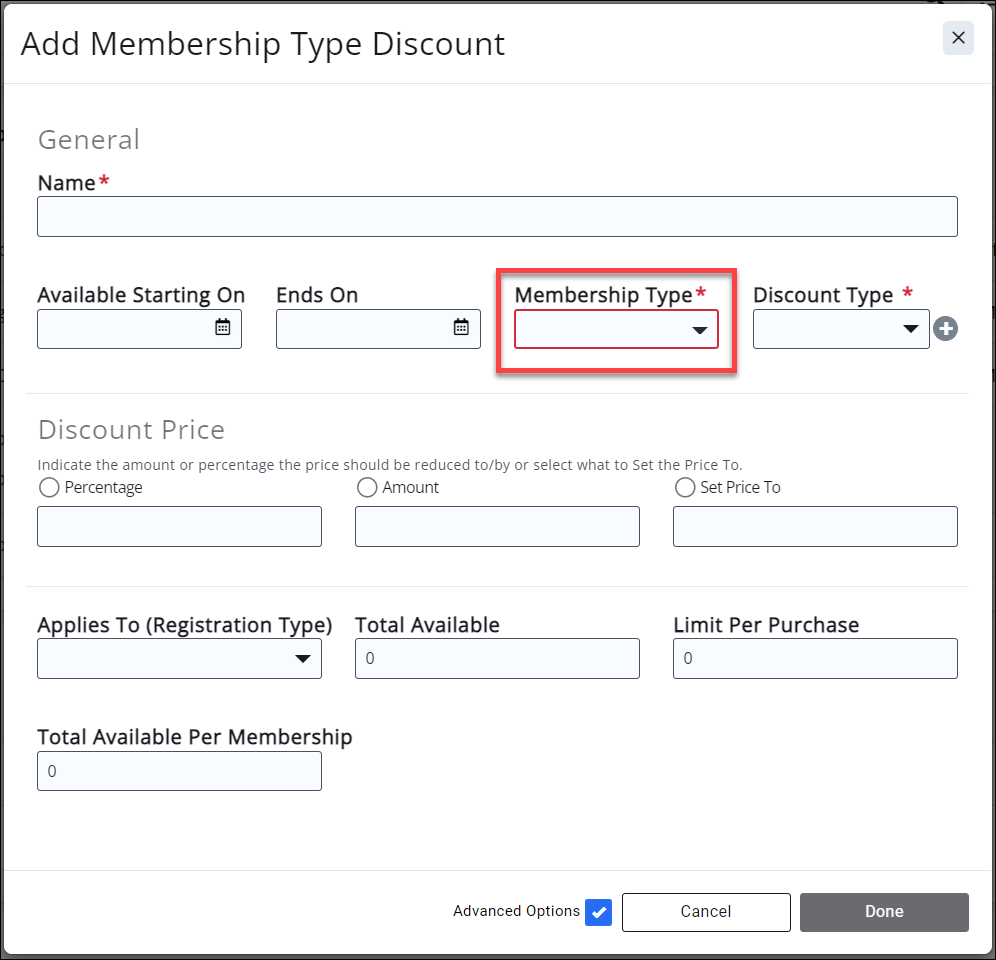The height and width of the screenshot is (960, 996).
Task: Click the Ends On date field
Action: [364, 329]
